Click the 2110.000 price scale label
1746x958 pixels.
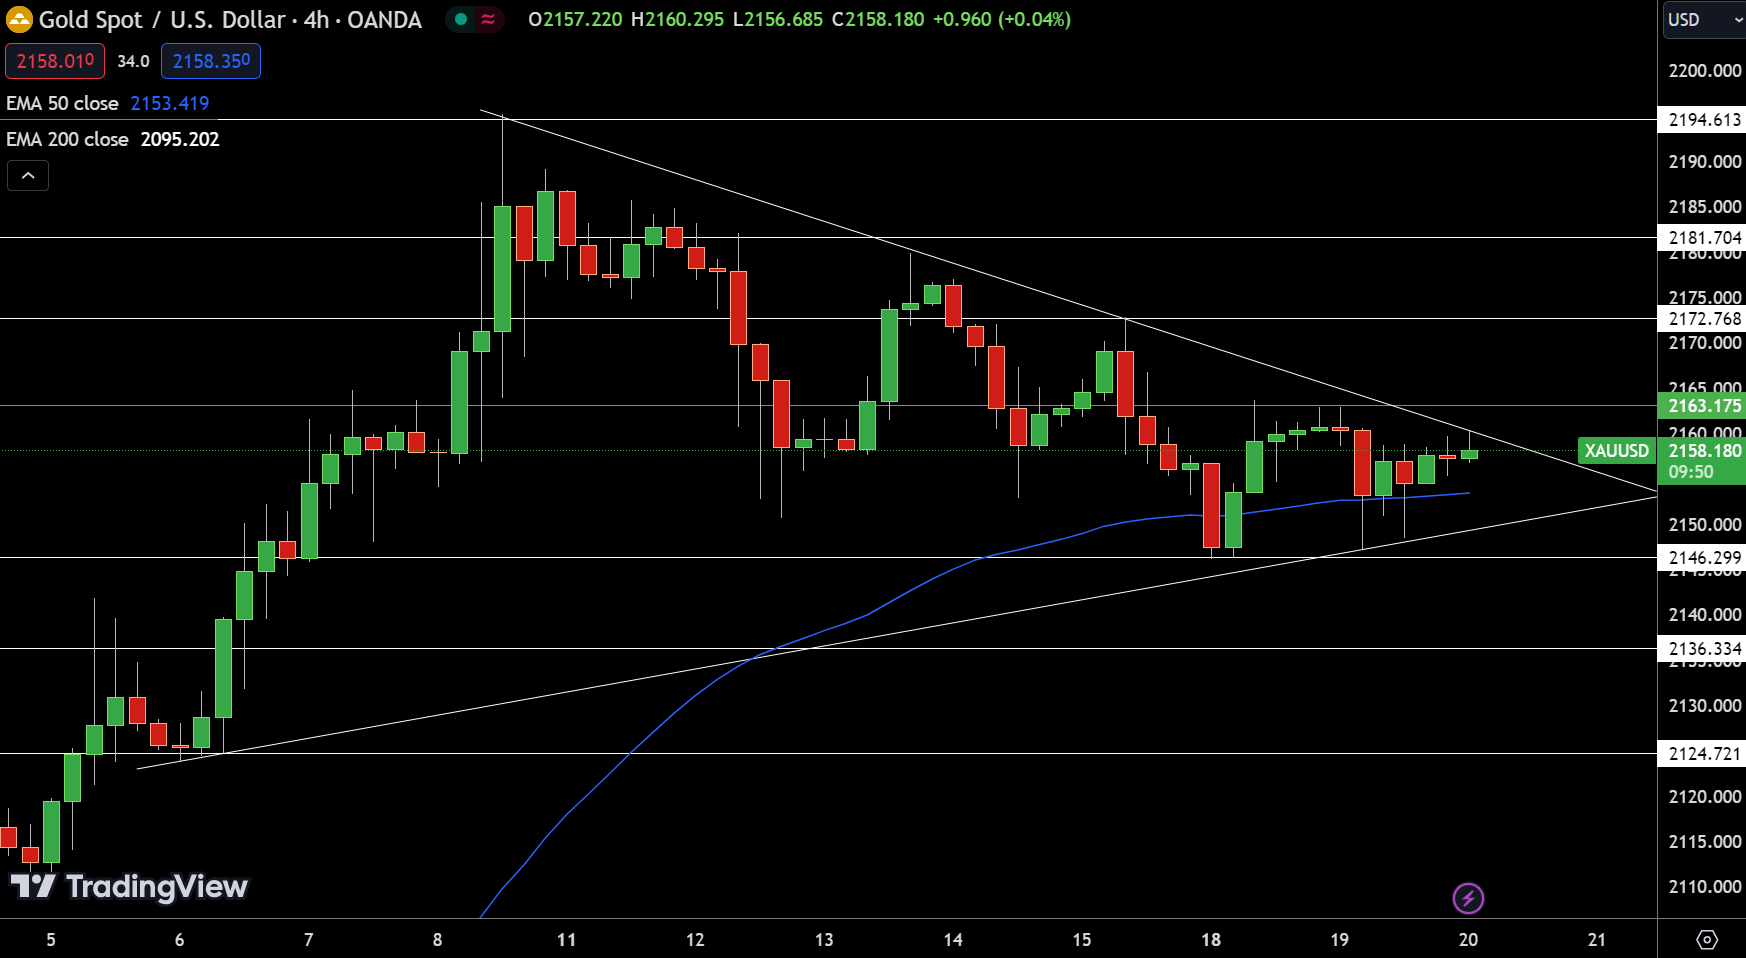coord(1704,887)
